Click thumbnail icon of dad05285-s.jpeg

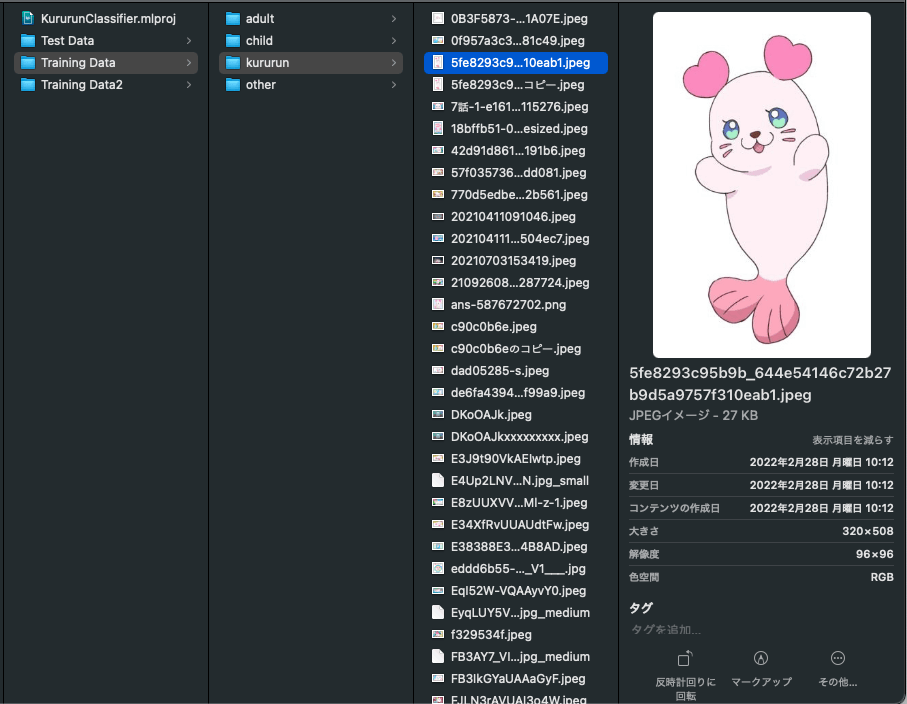coord(438,370)
